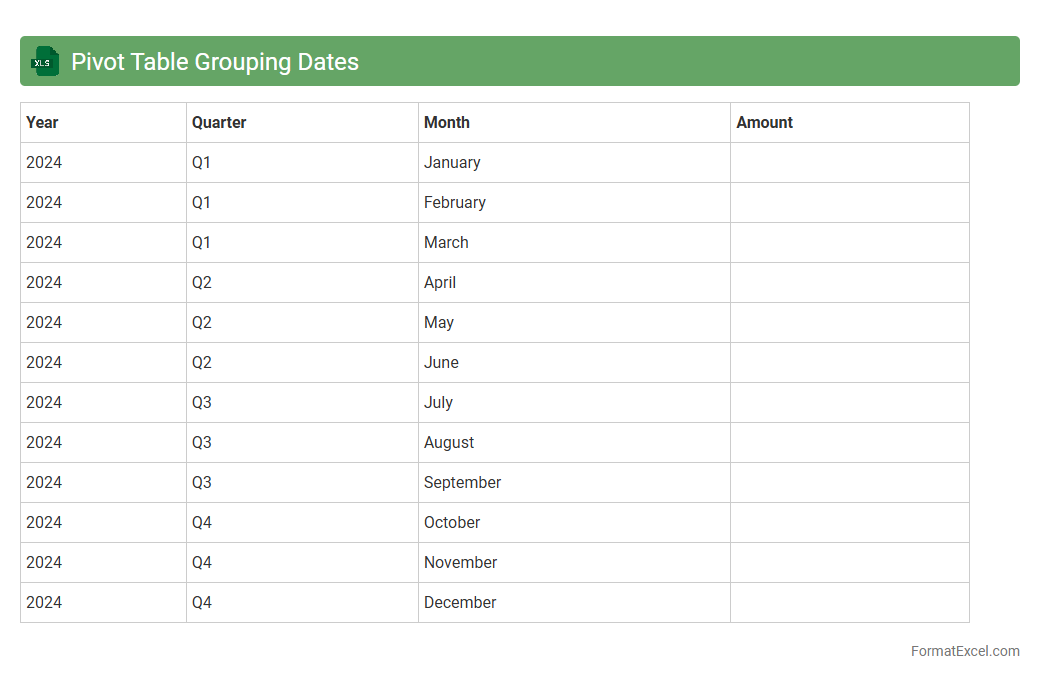Click the Q1 cell in January row
The width and height of the screenshot is (1040, 680).
click(202, 162)
